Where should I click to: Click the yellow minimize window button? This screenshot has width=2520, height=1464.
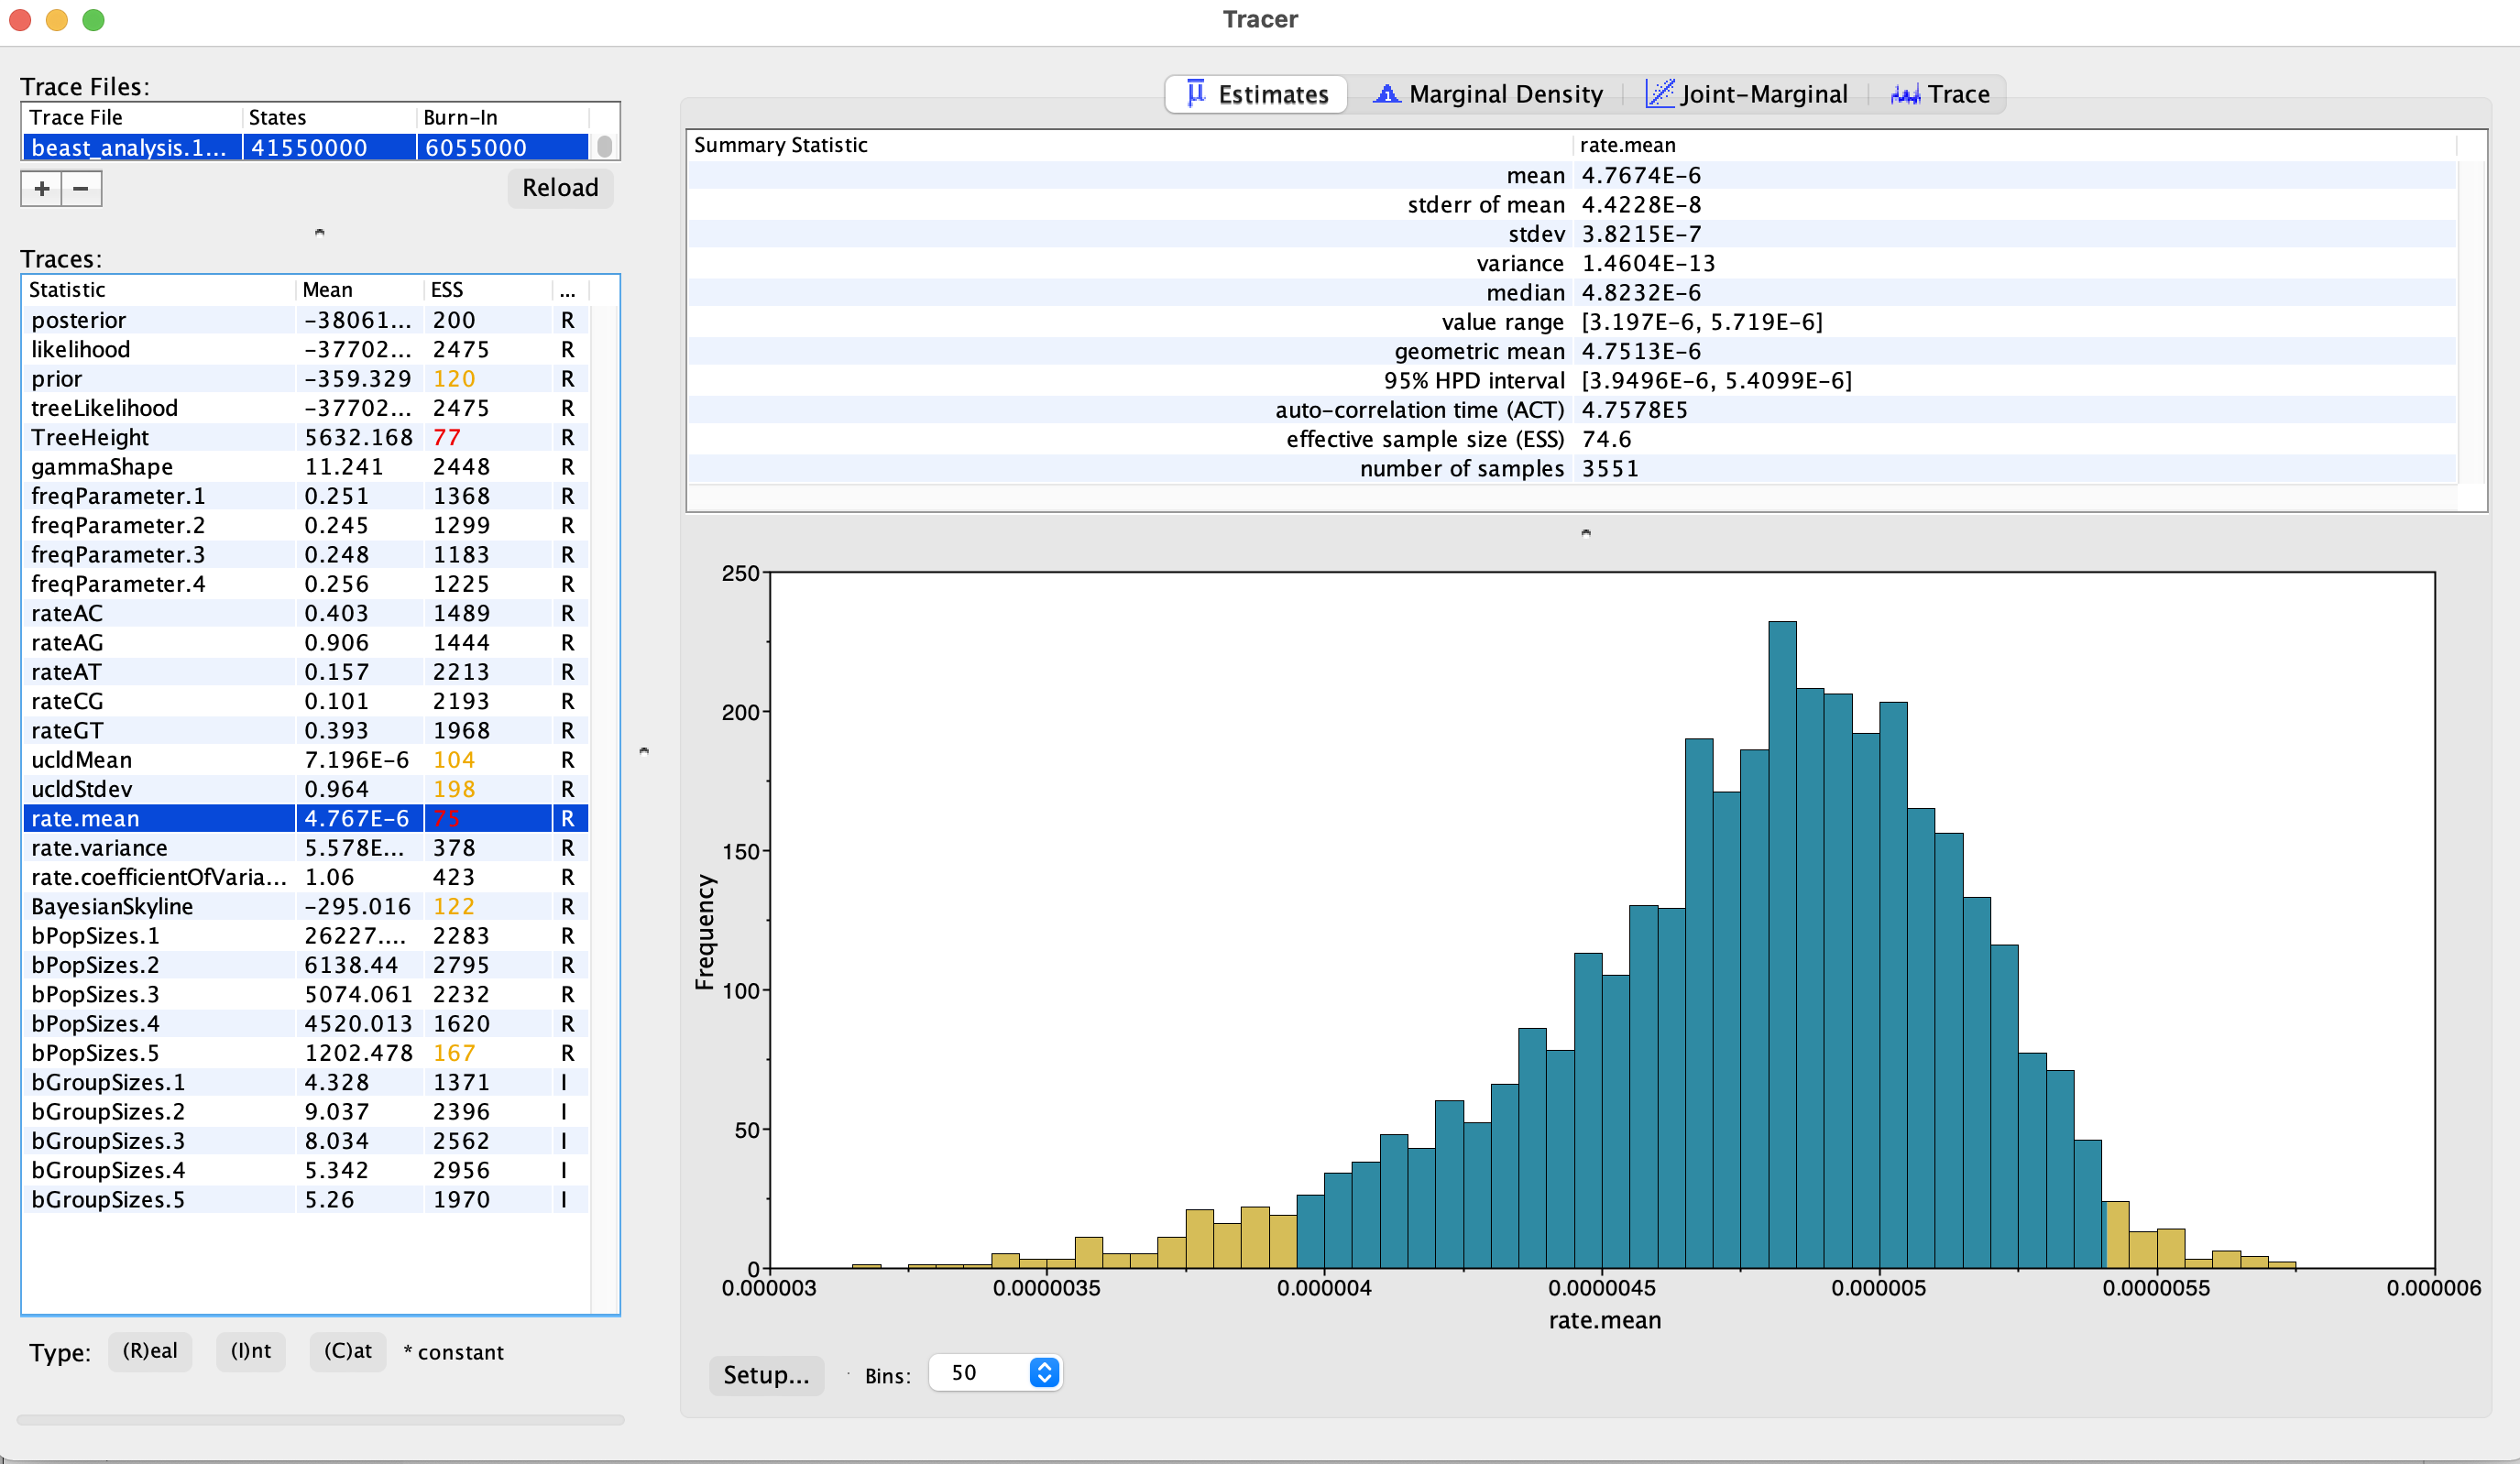57,20
